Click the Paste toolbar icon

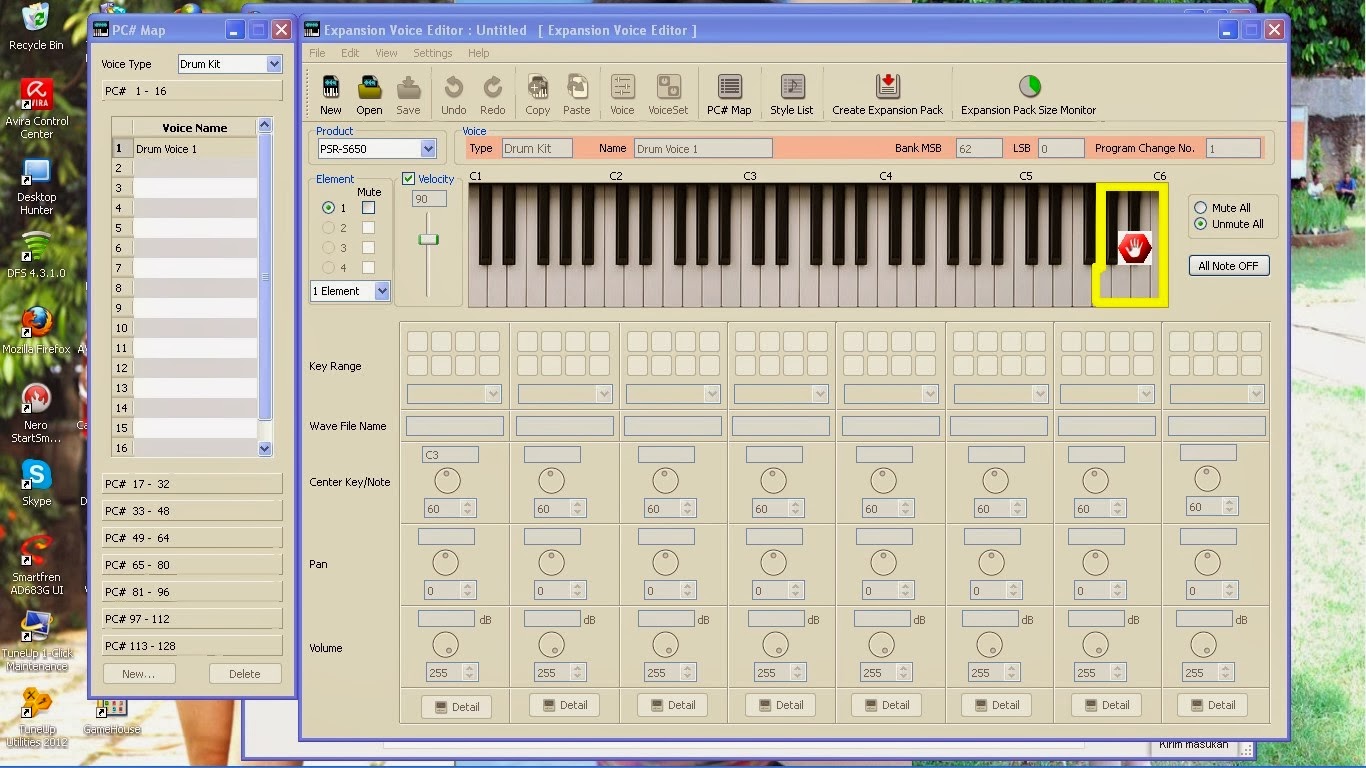577,88
